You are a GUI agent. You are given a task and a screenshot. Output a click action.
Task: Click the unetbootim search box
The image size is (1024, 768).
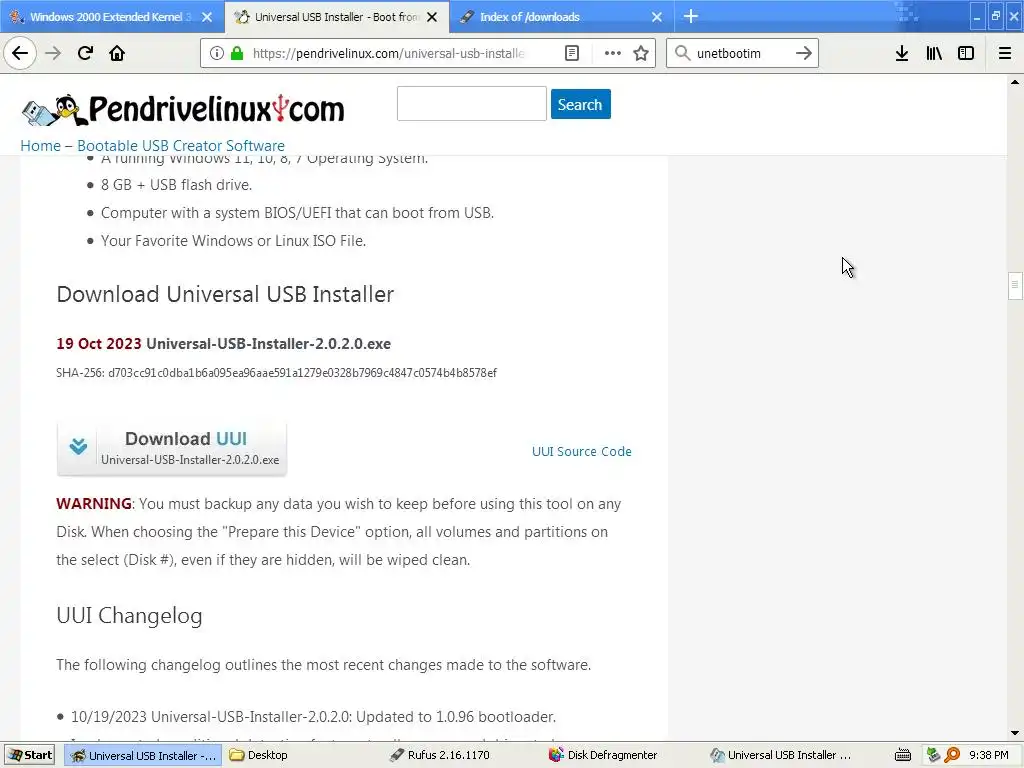741,53
